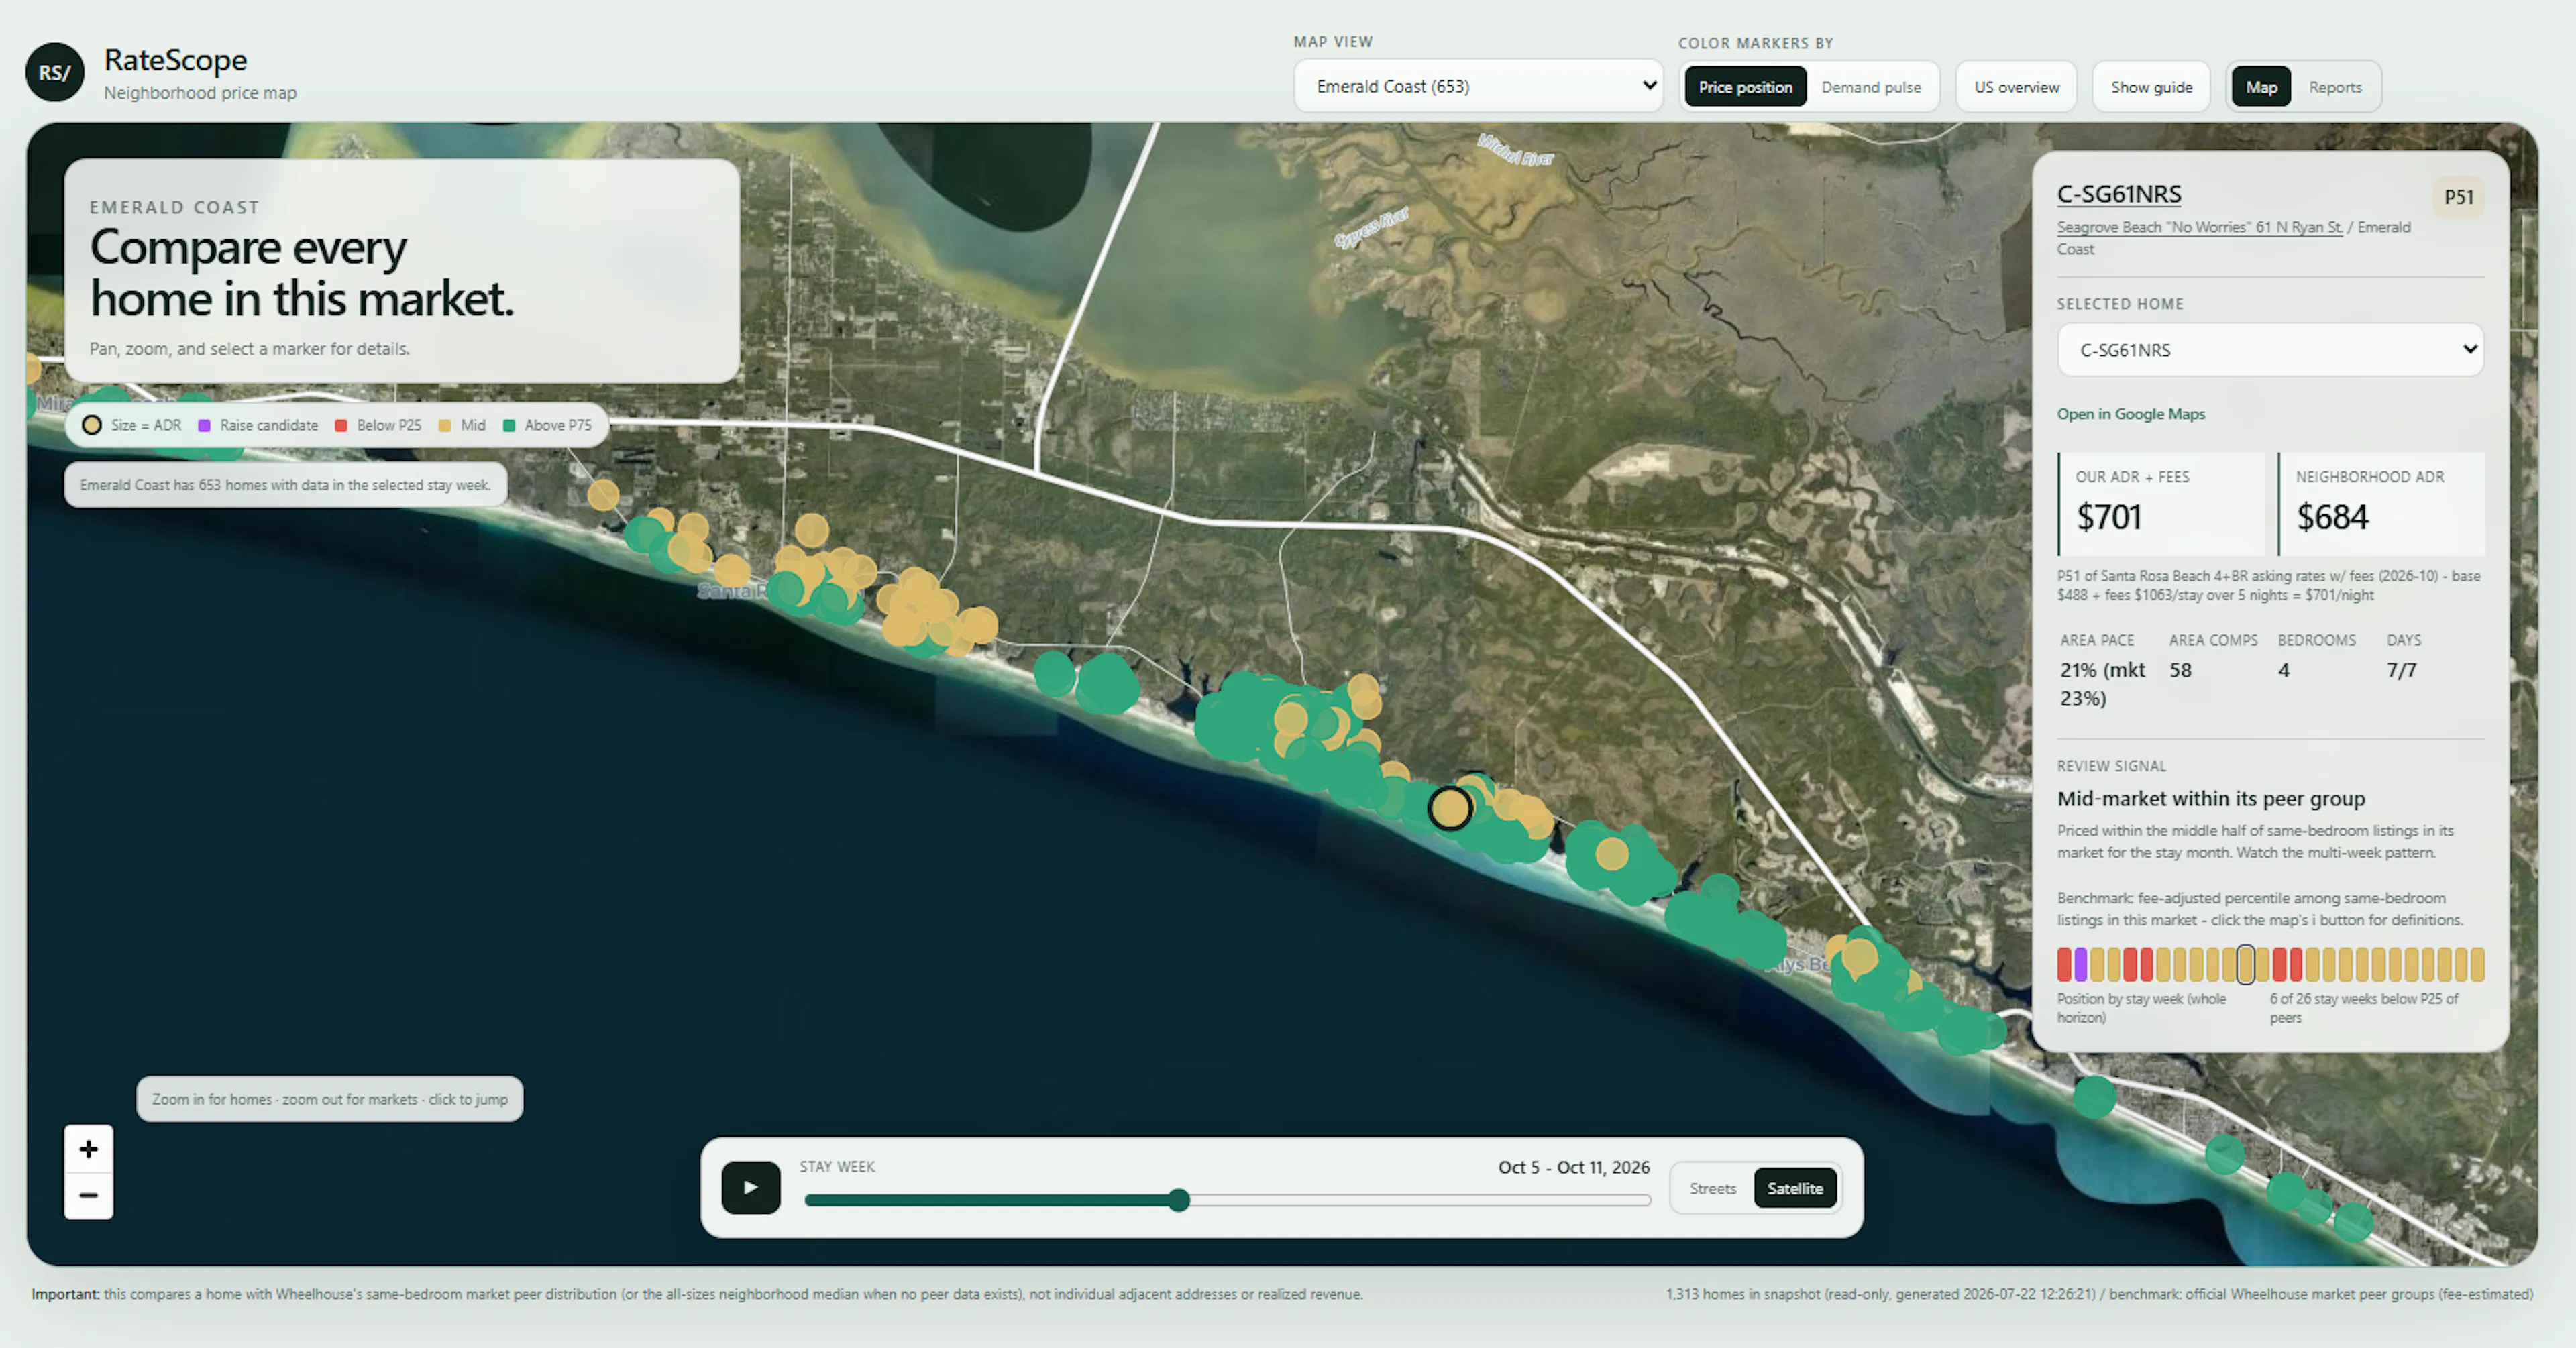Screen dimensions: 2576x1348
Task: Click the DAYS value 7/7
Action: (x=2401, y=670)
